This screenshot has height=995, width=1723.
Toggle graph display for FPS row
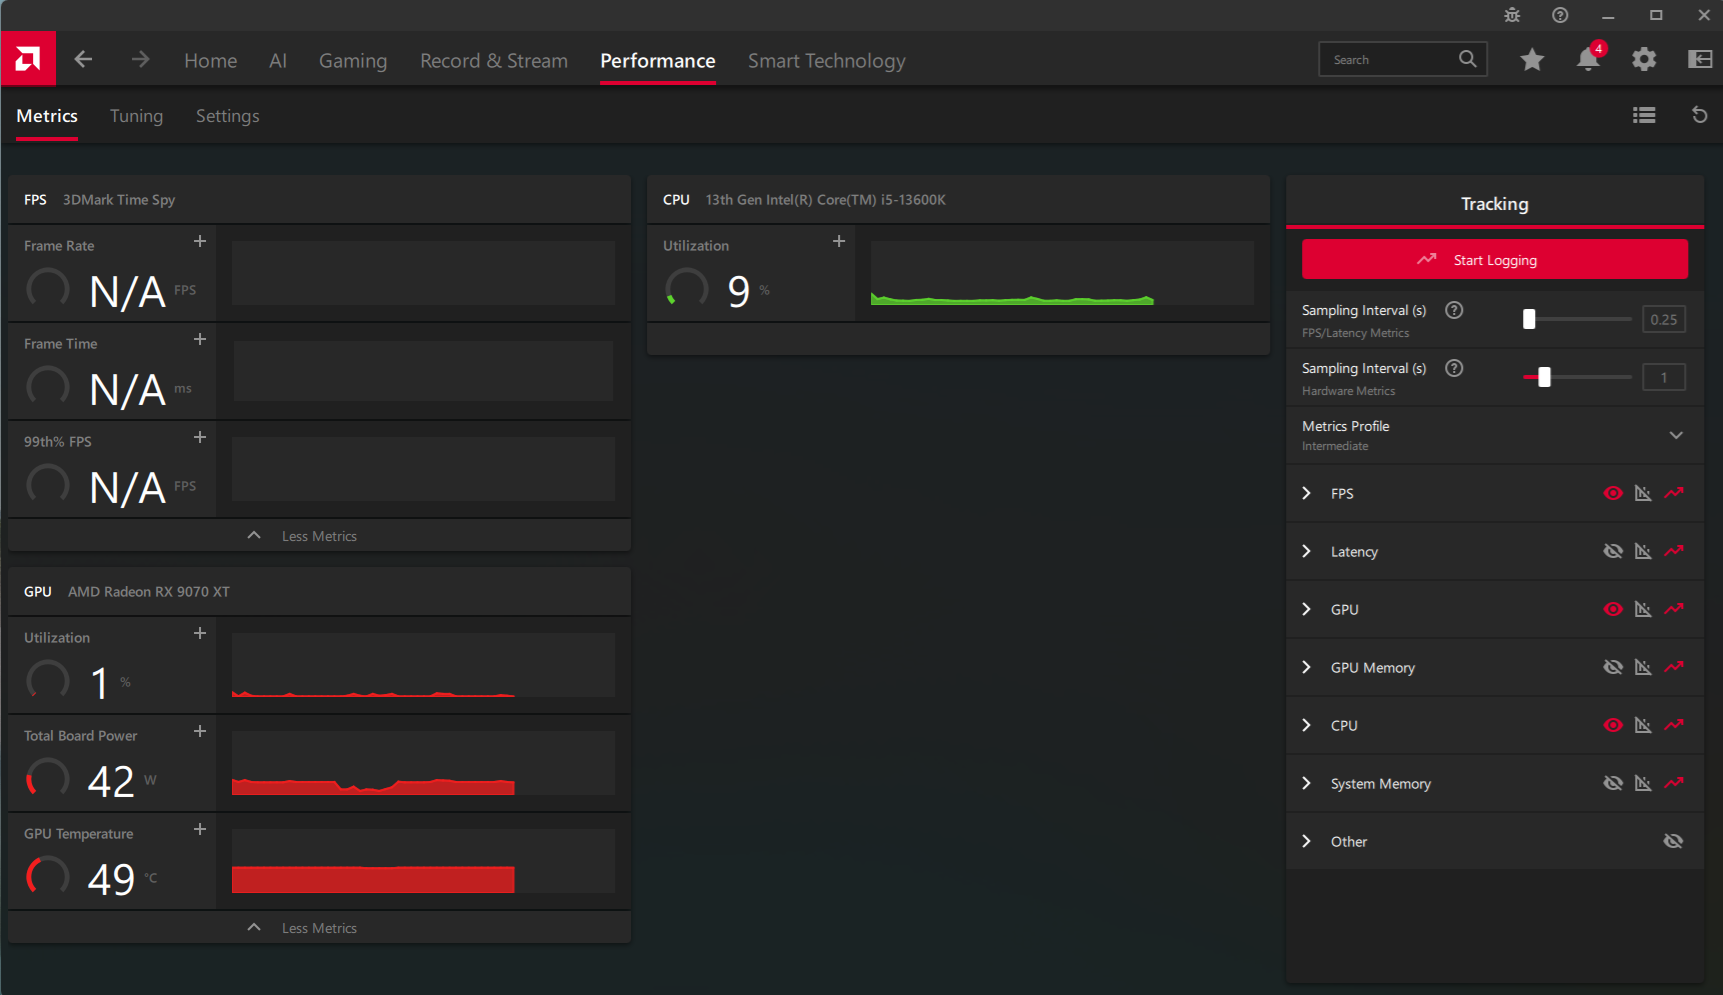pyautogui.click(x=1643, y=493)
